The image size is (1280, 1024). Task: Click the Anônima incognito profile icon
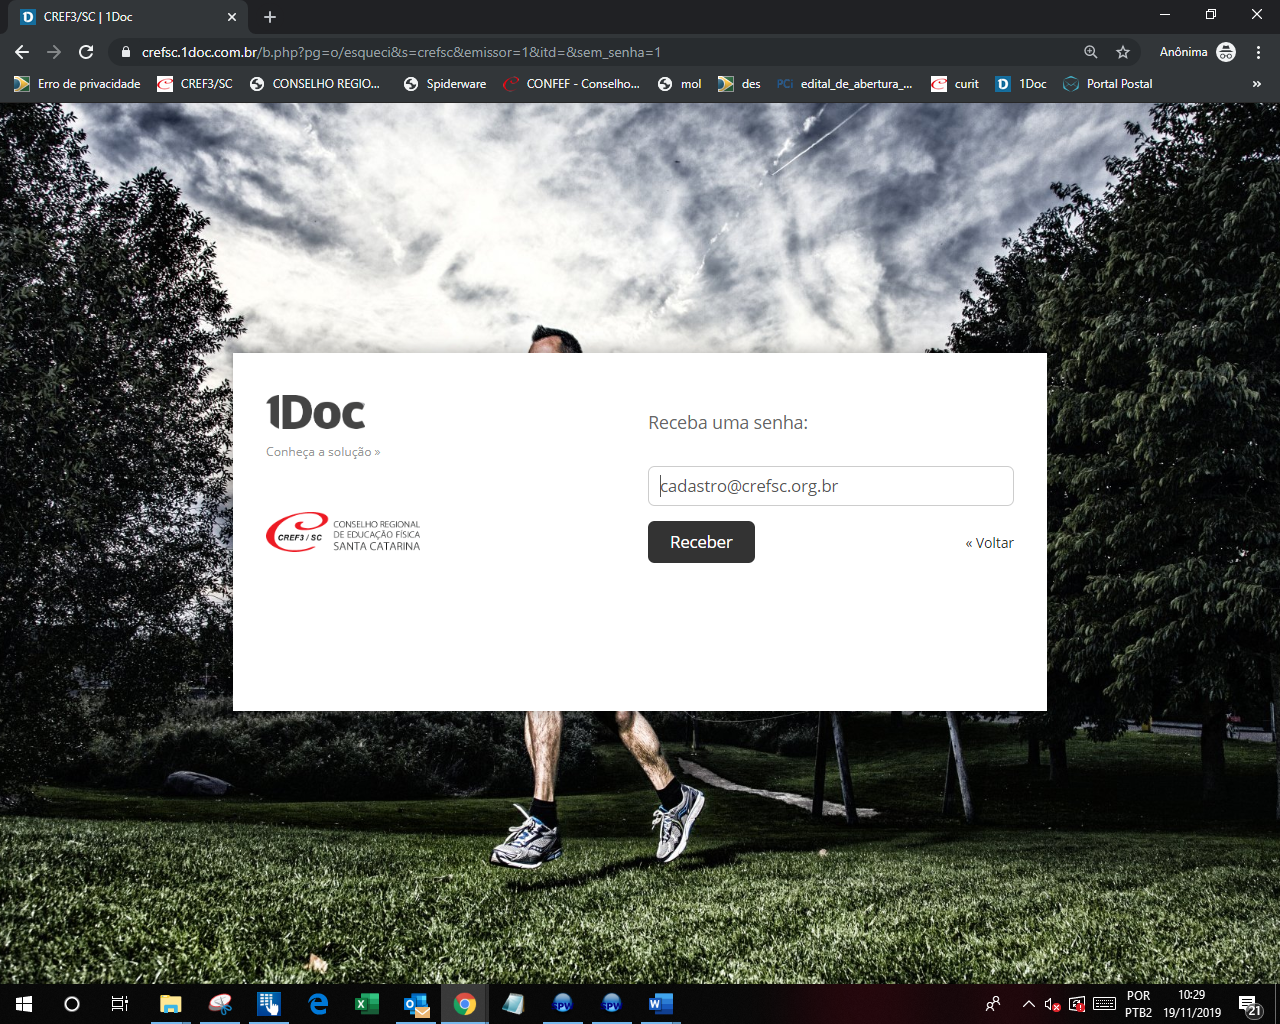coord(1226,52)
